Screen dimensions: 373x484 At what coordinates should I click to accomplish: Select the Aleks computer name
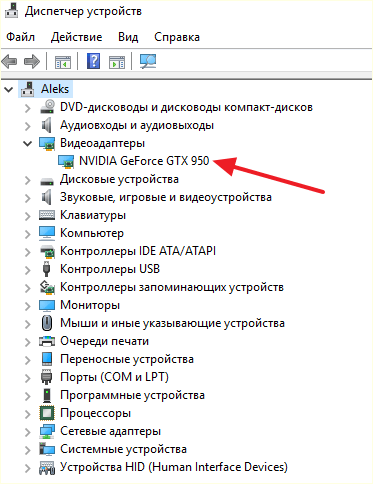click(x=55, y=89)
